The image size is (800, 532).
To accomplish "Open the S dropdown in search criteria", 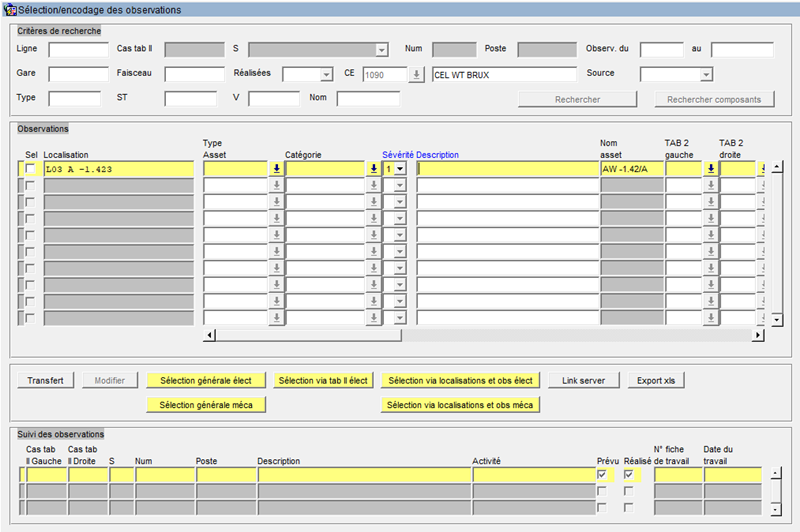I will click(382, 50).
